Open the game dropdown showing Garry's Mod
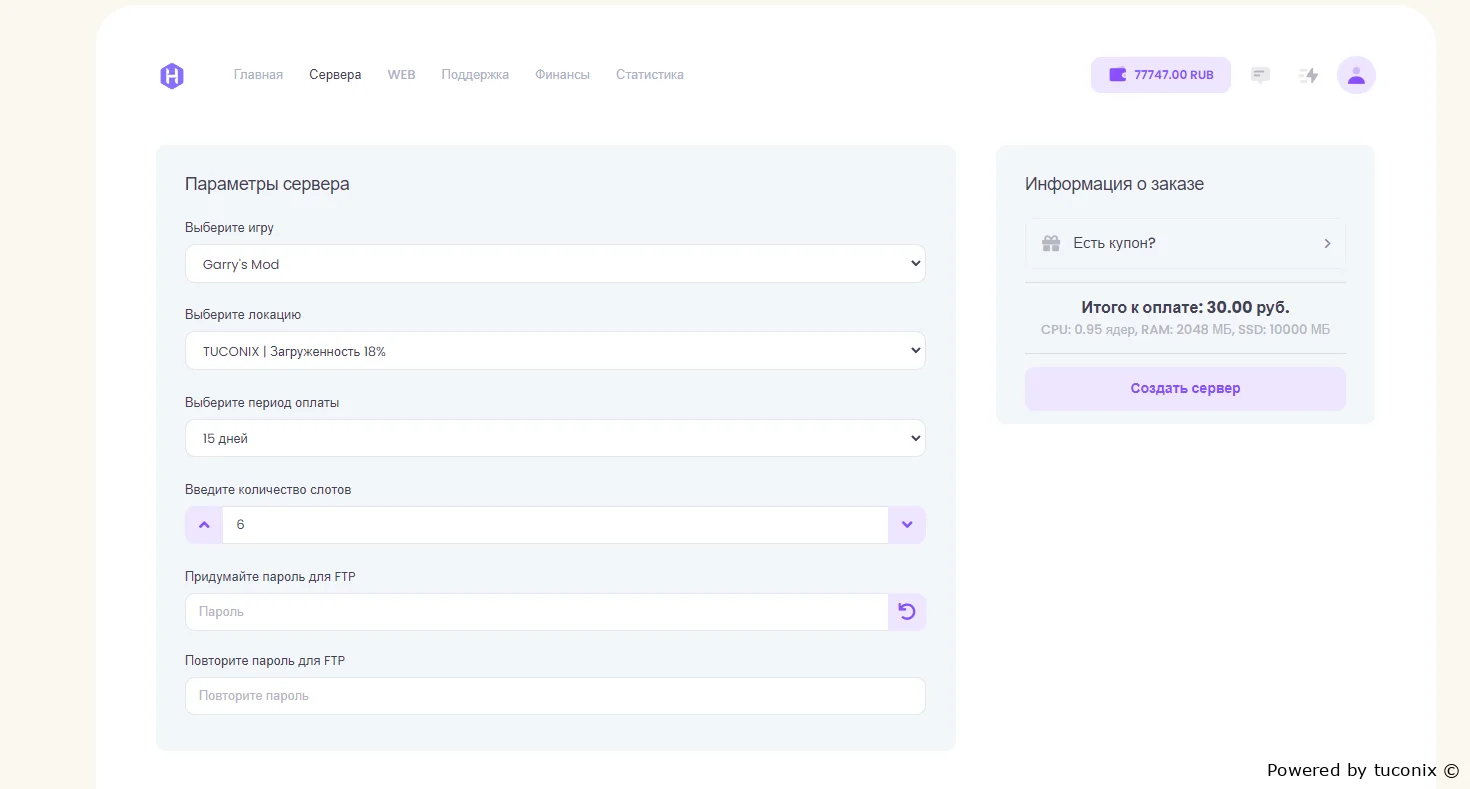The width and height of the screenshot is (1470, 789). click(555, 264)
